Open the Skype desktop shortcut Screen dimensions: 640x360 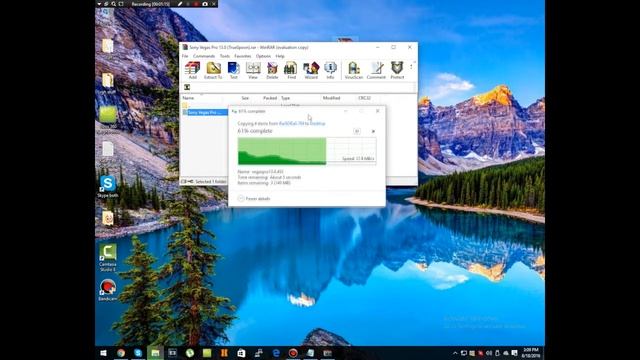pyautogui.click(x=108, y=187)
